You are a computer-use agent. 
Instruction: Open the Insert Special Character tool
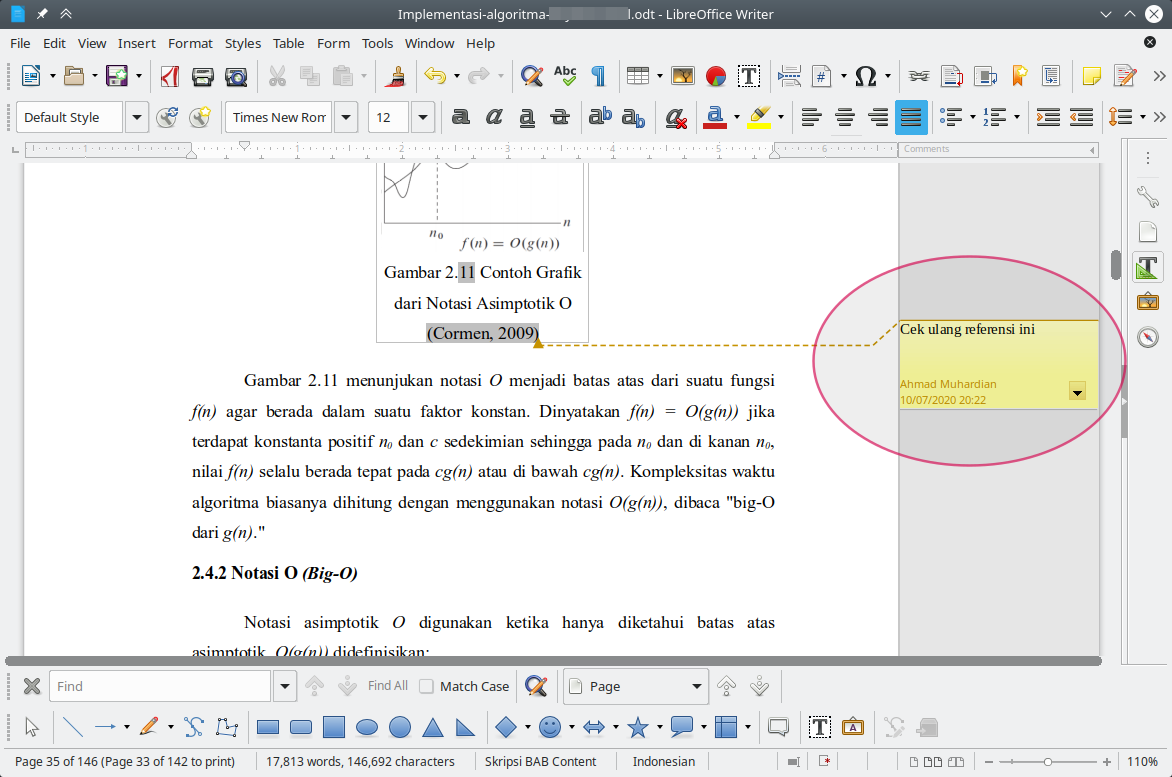(866, 76)
